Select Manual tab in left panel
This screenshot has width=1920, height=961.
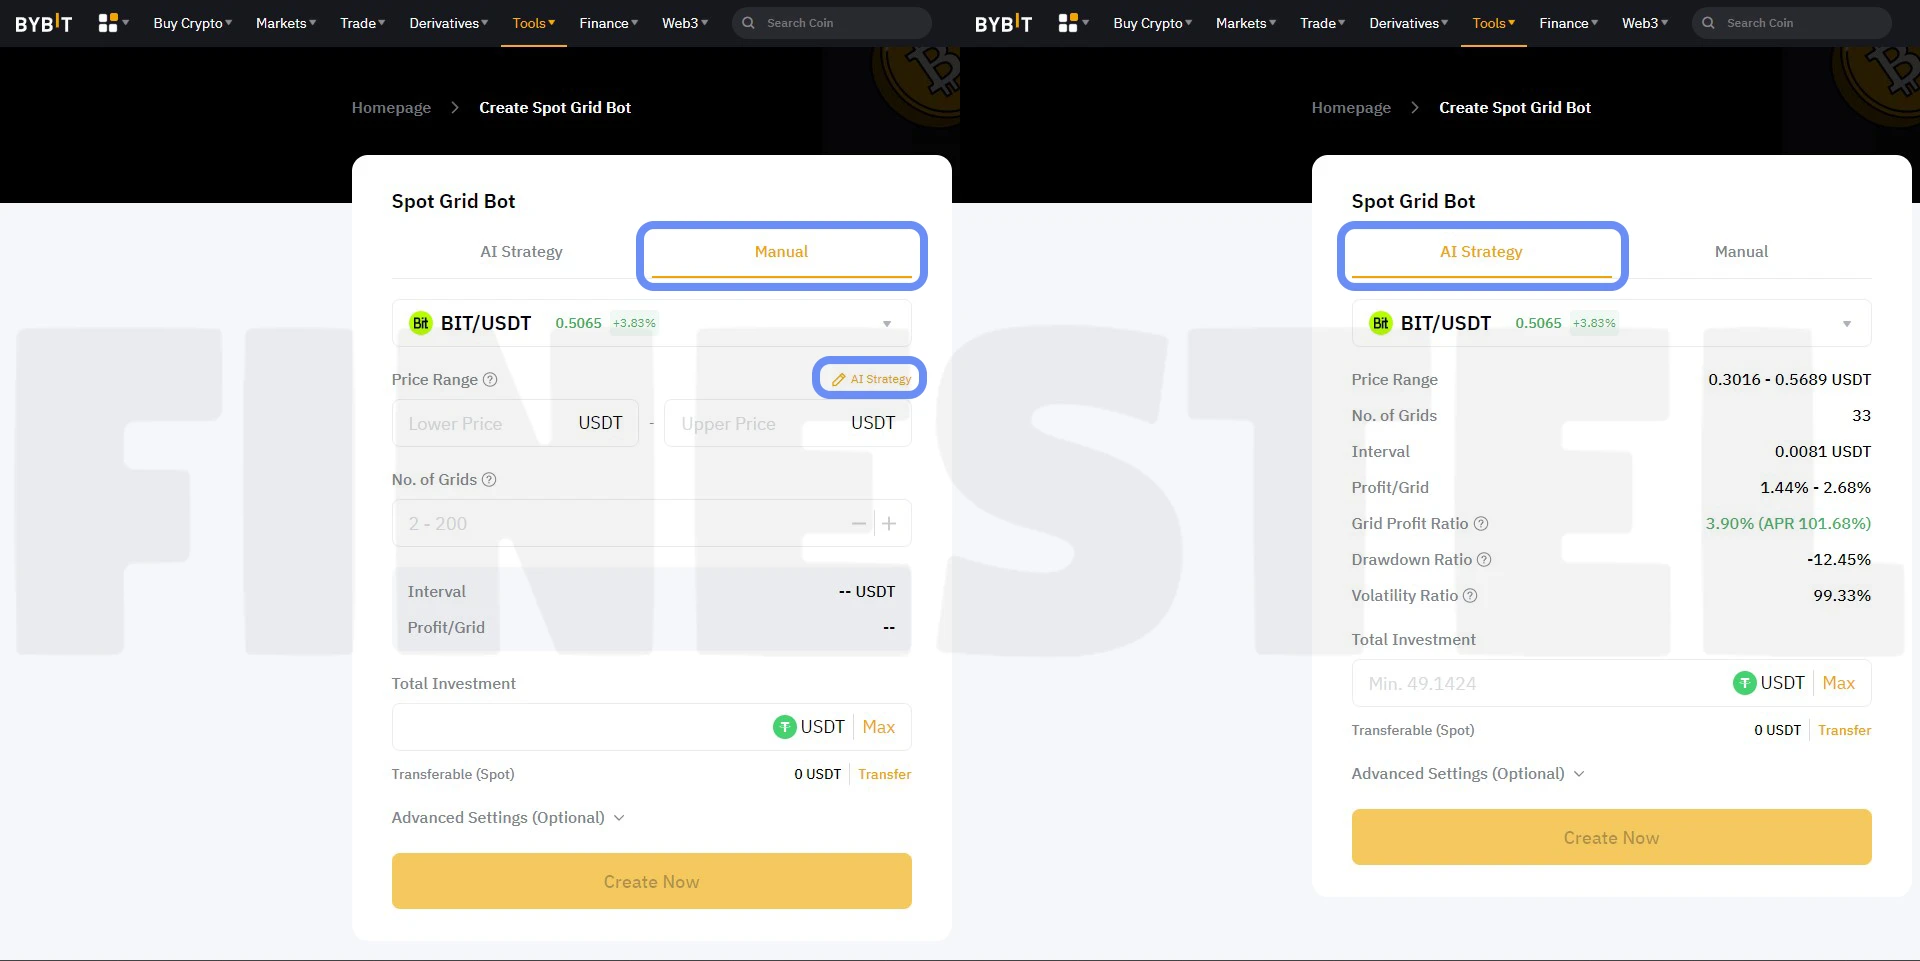pyautogui.click(x=781, y=252)
